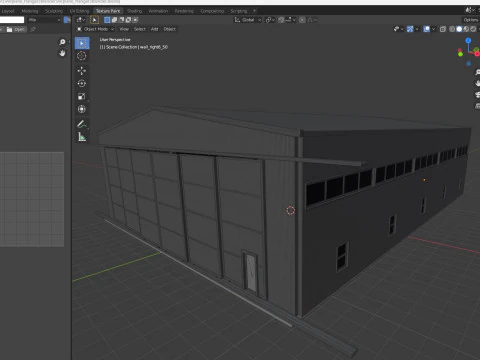This screenshot has width=480, height=360.
Task: Open the snapping options dropdown
Action: (291, 20)
